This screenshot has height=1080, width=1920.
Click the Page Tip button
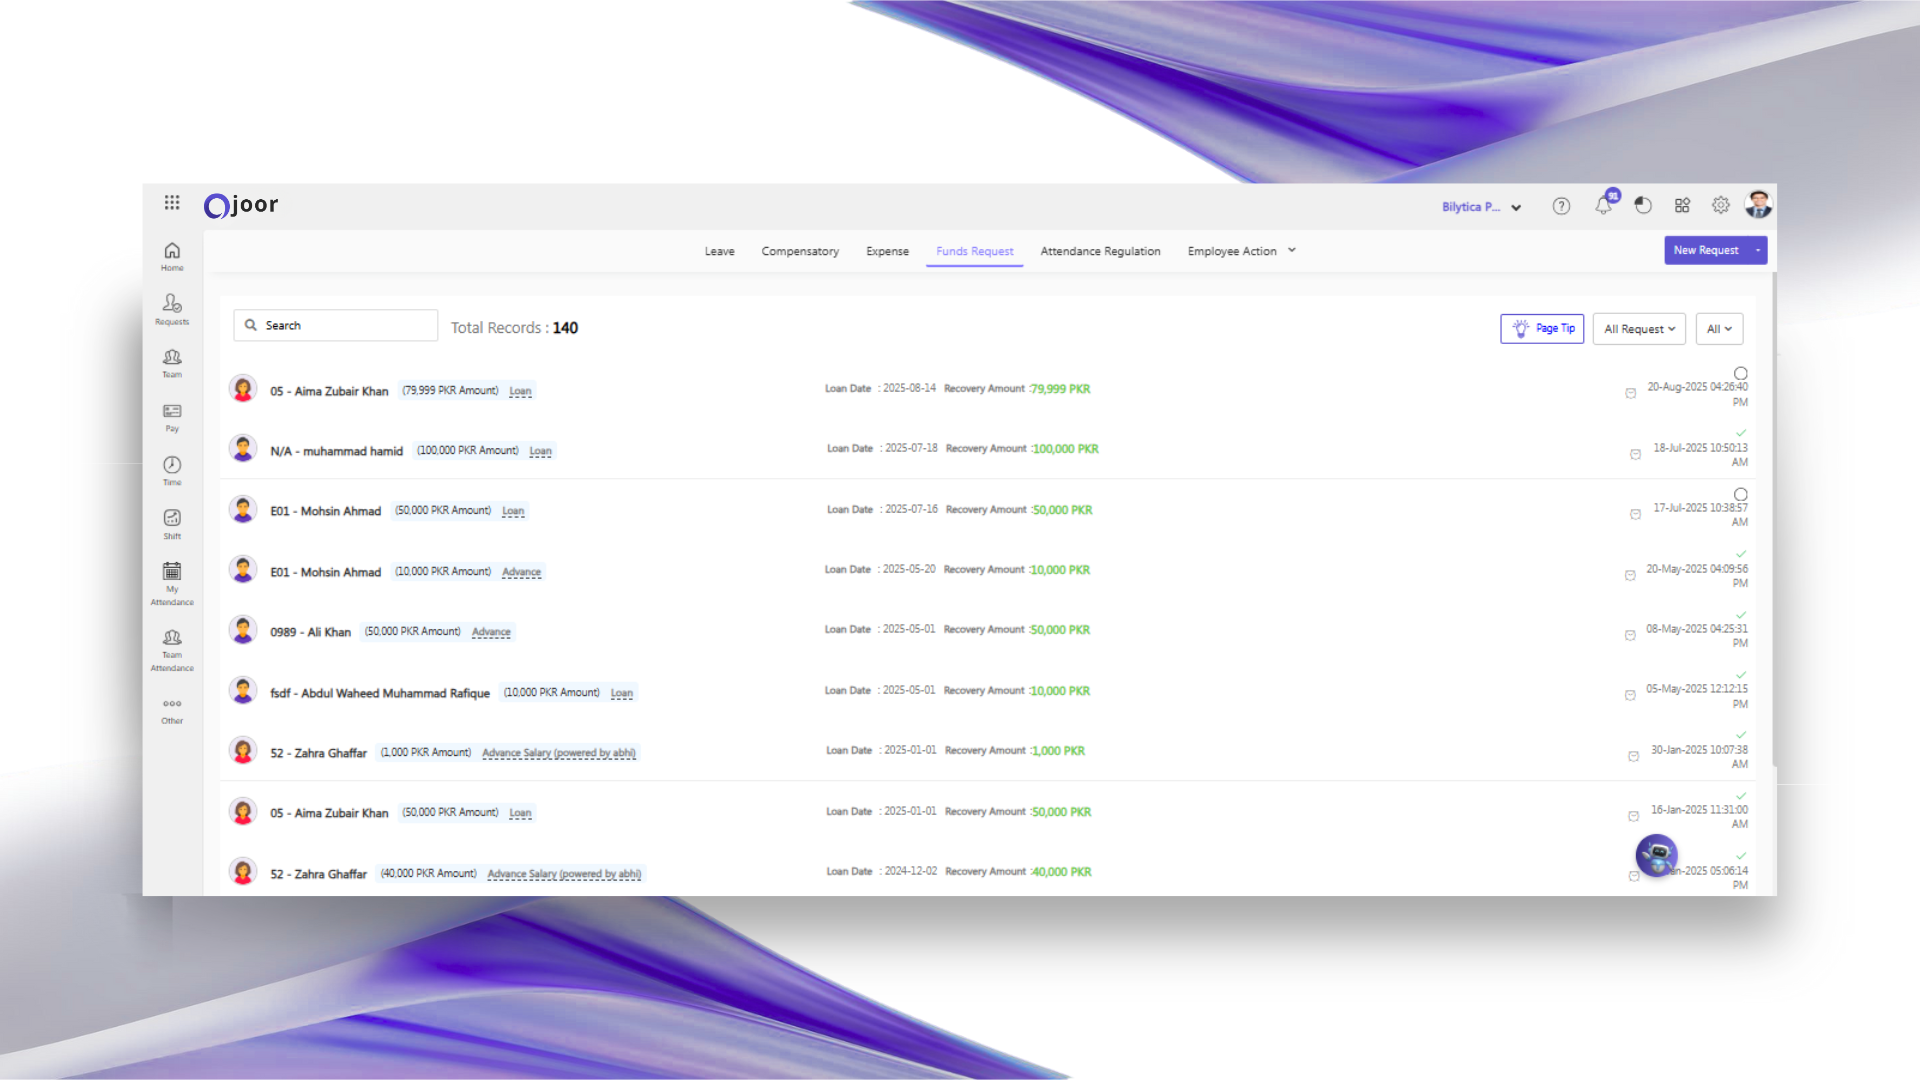[x=1542, y=328]
